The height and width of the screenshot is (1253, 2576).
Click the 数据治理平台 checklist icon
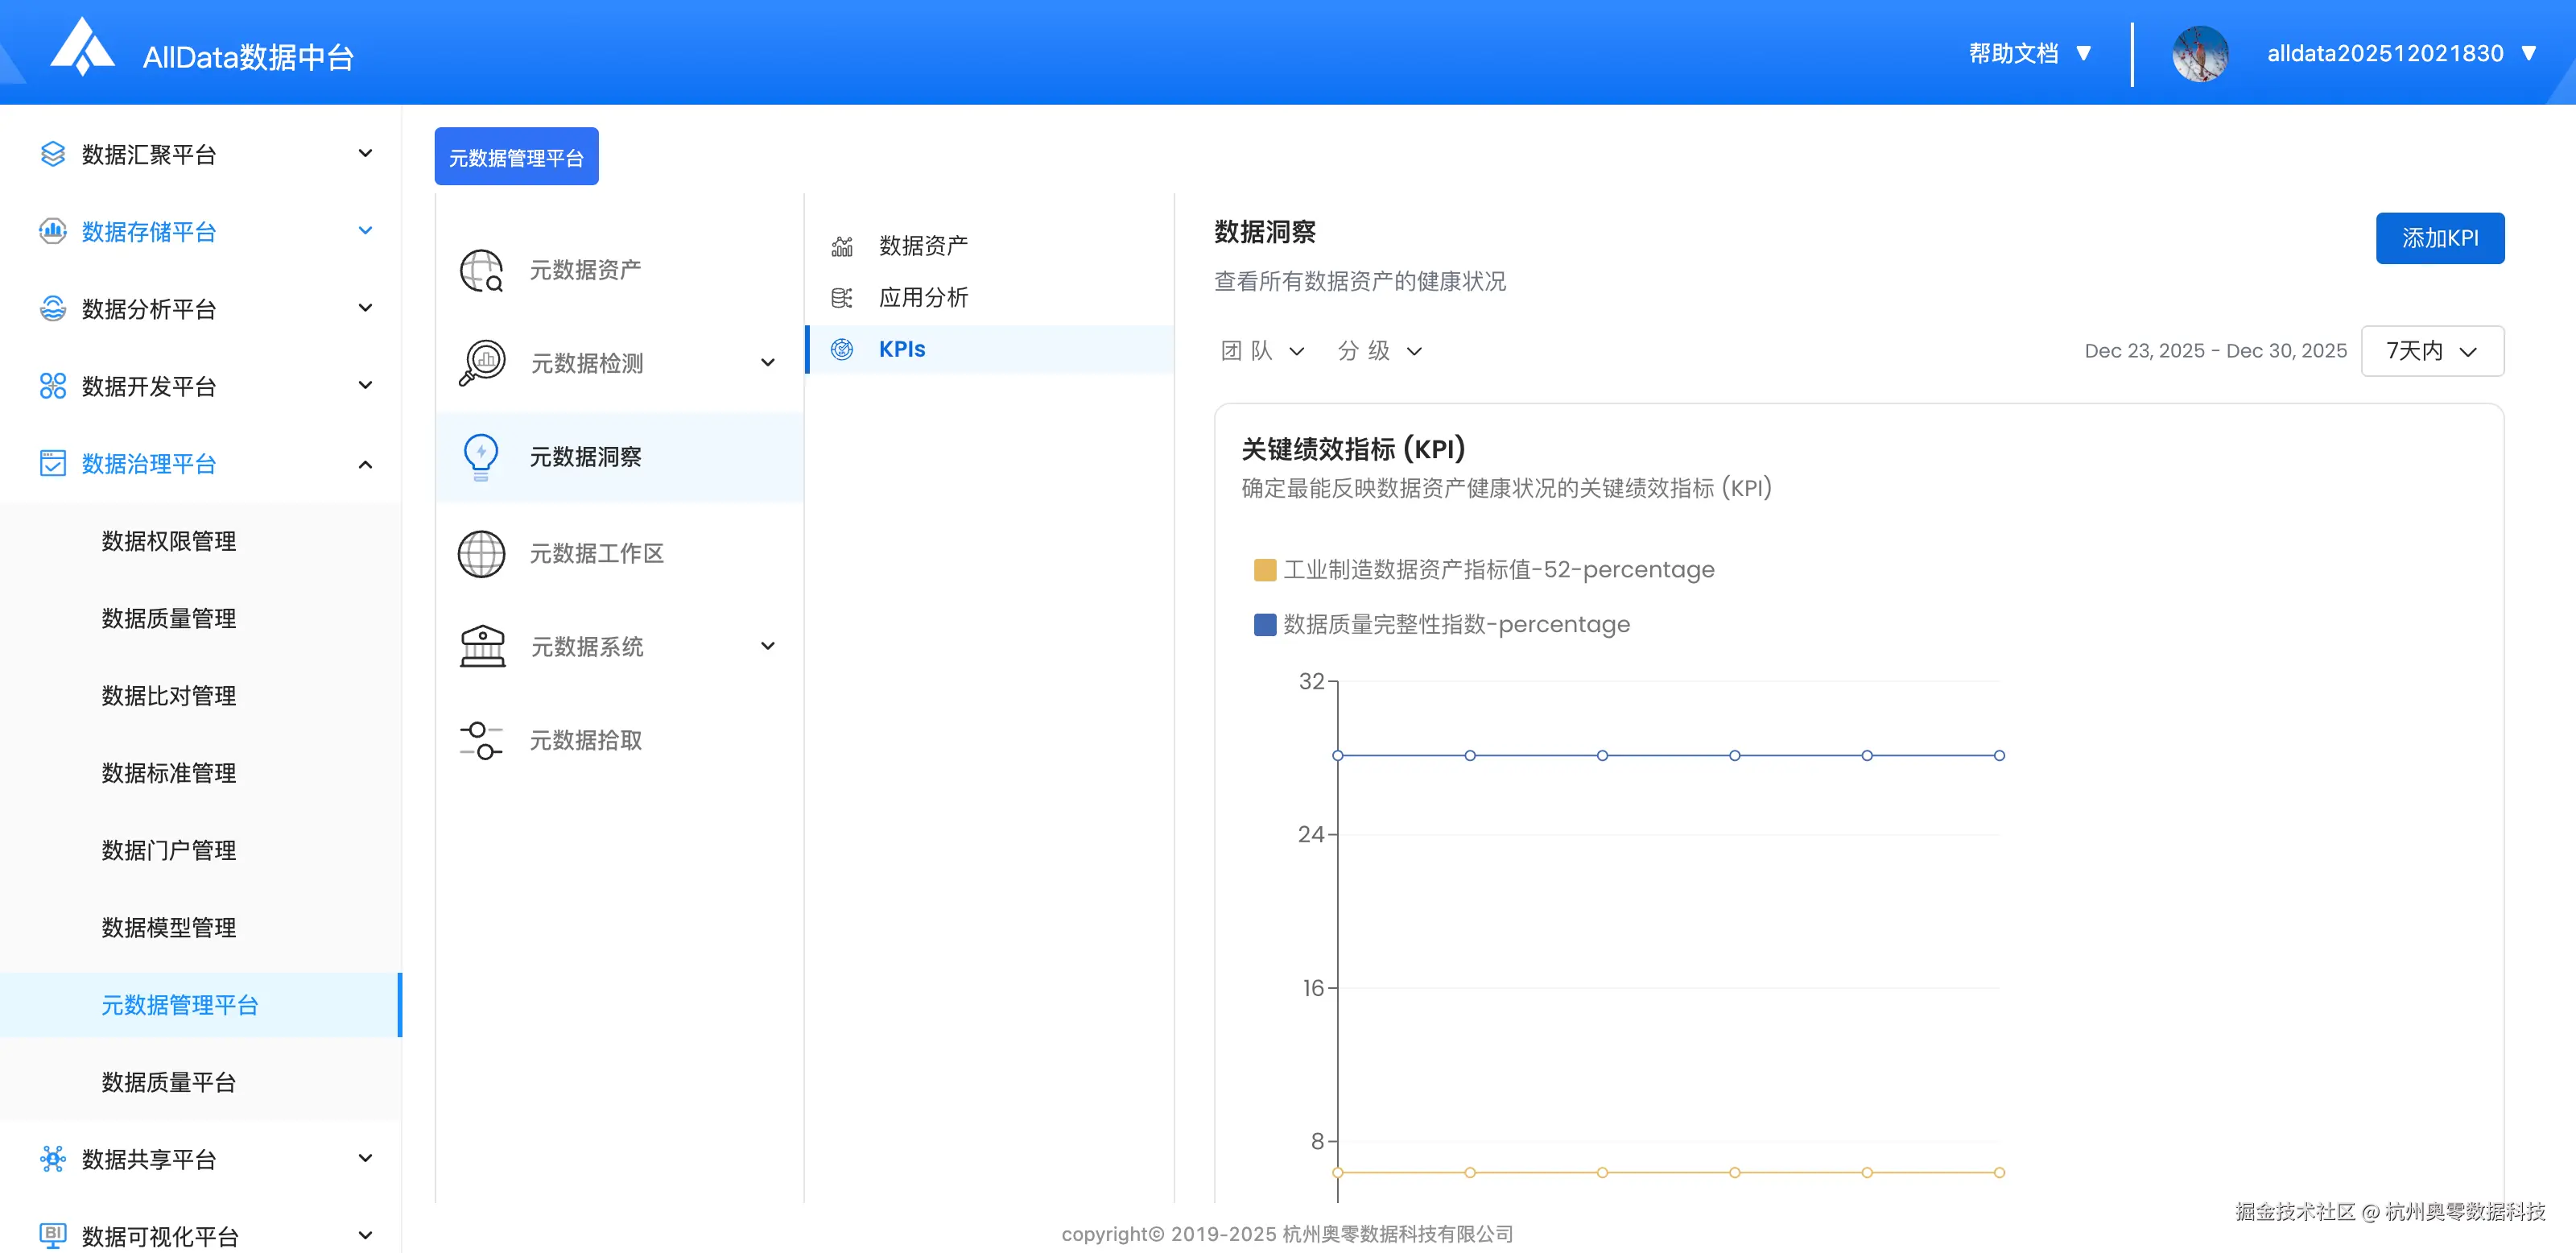coord(53,463)
